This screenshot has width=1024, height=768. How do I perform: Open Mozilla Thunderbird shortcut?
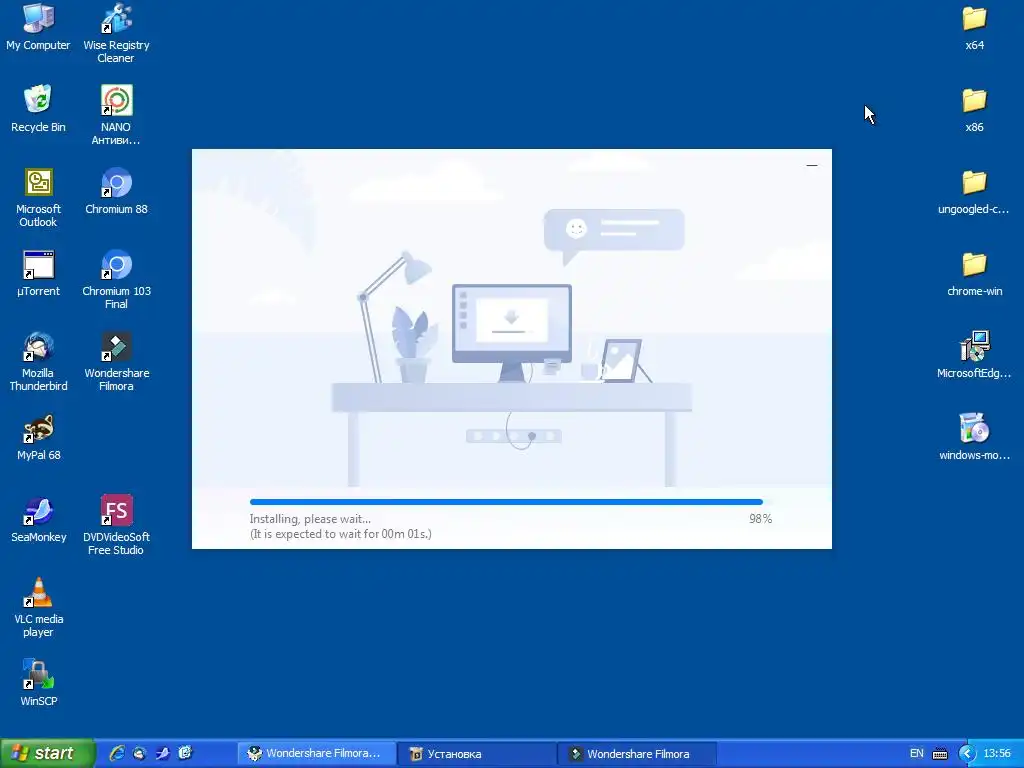[x=38, y=361]
